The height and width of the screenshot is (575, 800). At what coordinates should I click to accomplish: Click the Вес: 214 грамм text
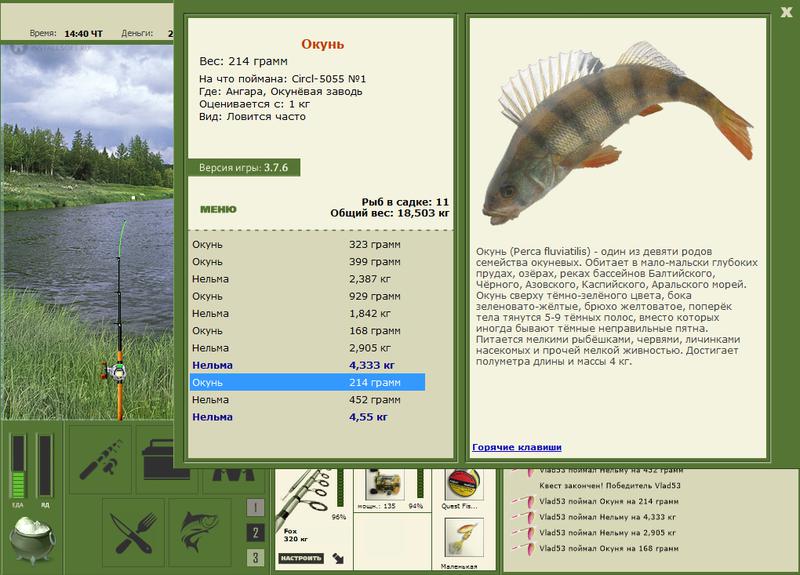(x=243, y=61)
